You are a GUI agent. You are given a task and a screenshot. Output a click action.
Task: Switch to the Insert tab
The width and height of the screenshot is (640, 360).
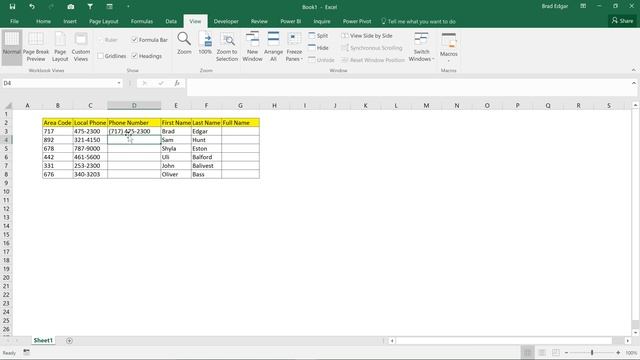[70, 21]
